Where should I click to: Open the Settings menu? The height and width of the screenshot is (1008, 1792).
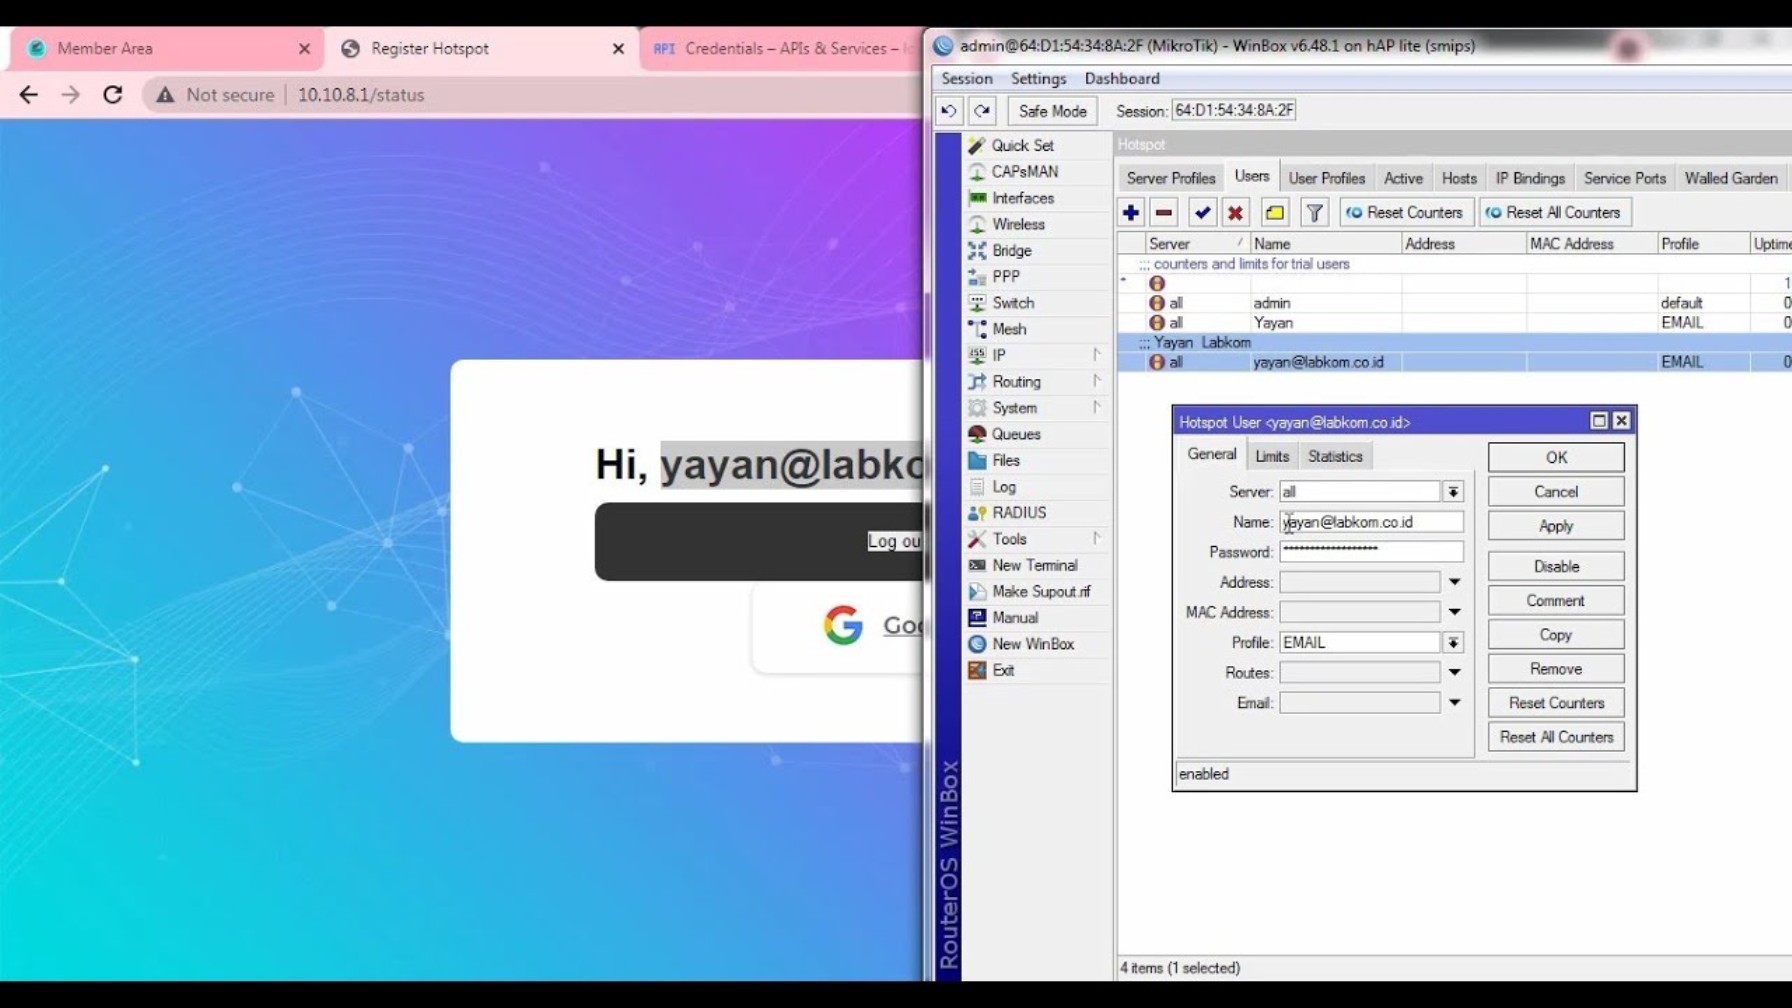1038,78
